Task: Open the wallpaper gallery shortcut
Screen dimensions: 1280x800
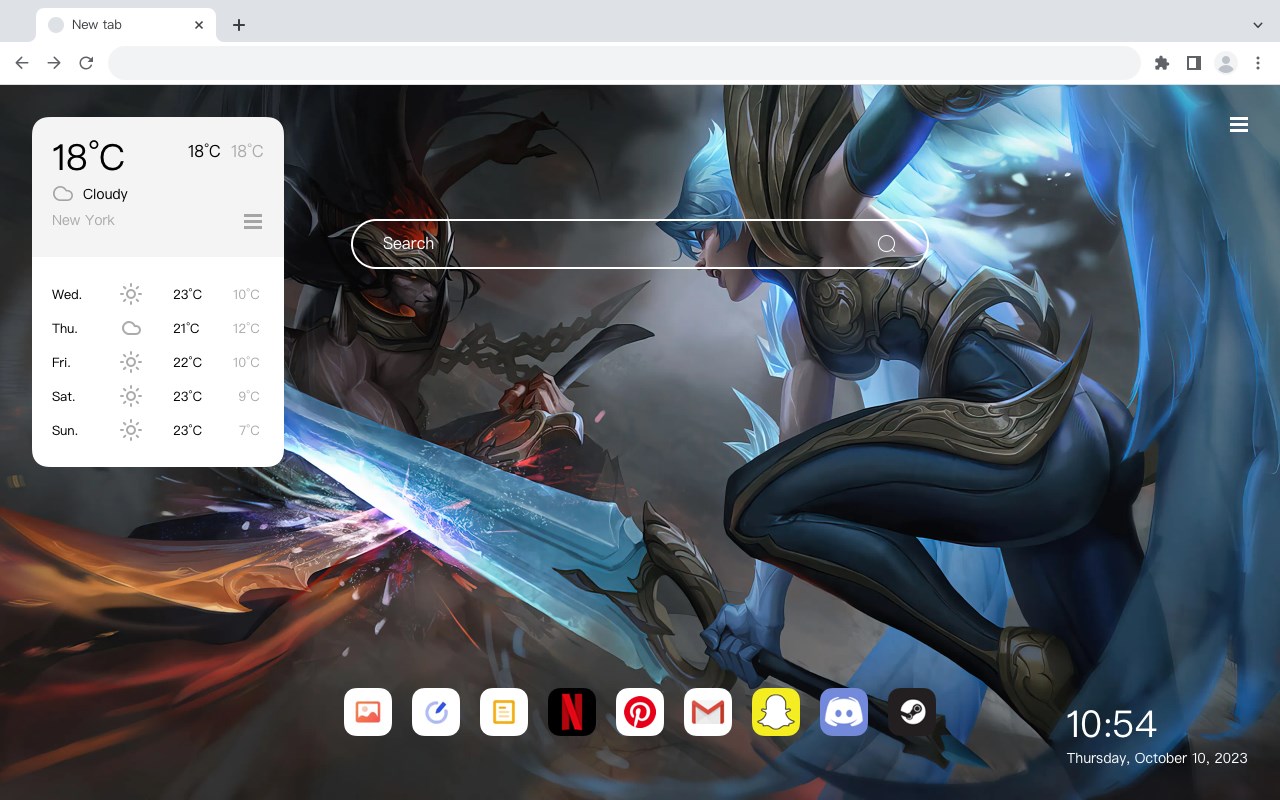Action: pyautogui.click(x=368, y=712)
